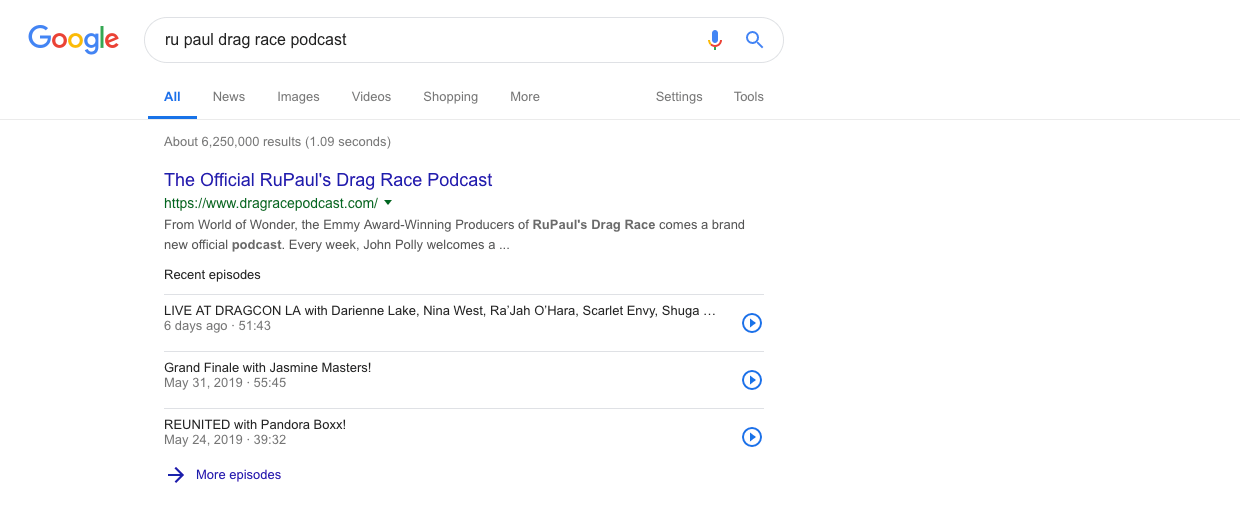Click the Google logo
Viewport: 1240px width, 513px height.
point(73,39)
